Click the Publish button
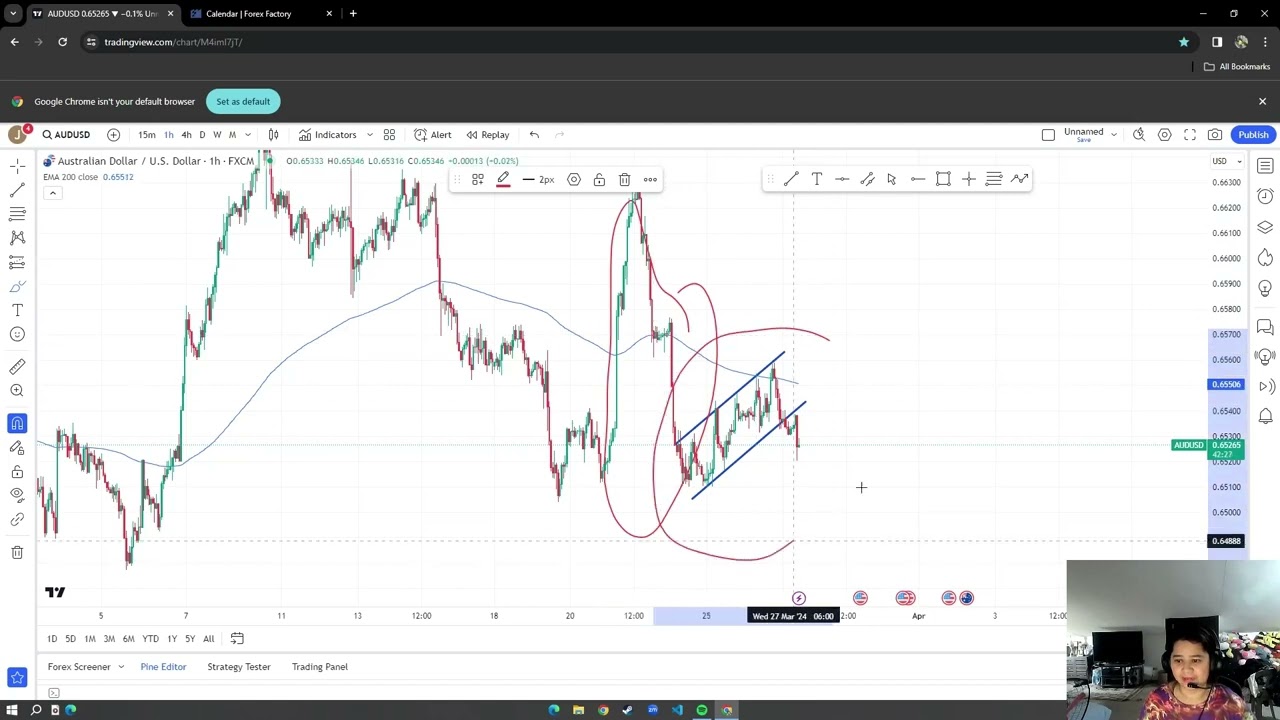 (x=1253, y=135)
